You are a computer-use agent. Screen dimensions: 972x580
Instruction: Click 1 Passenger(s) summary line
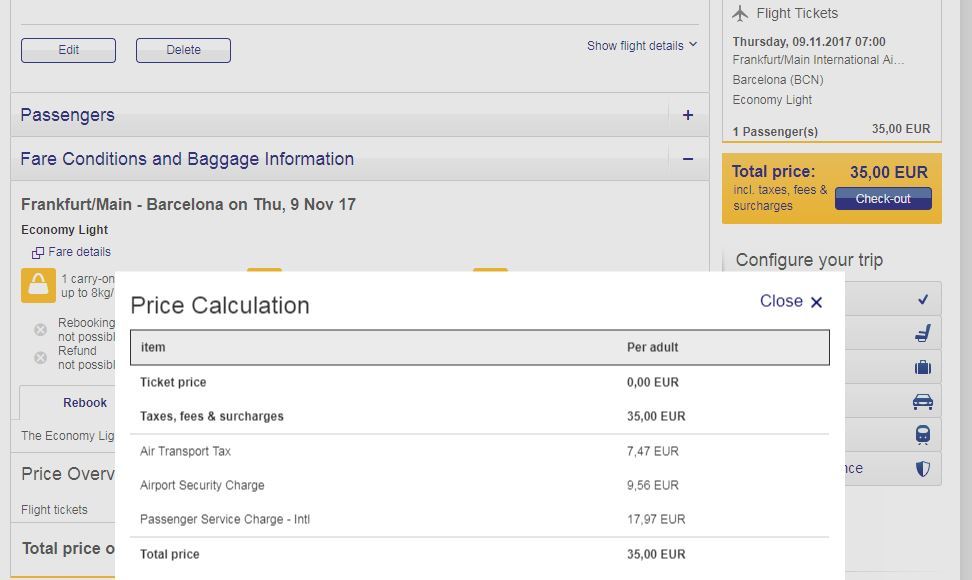pos(775,131)
